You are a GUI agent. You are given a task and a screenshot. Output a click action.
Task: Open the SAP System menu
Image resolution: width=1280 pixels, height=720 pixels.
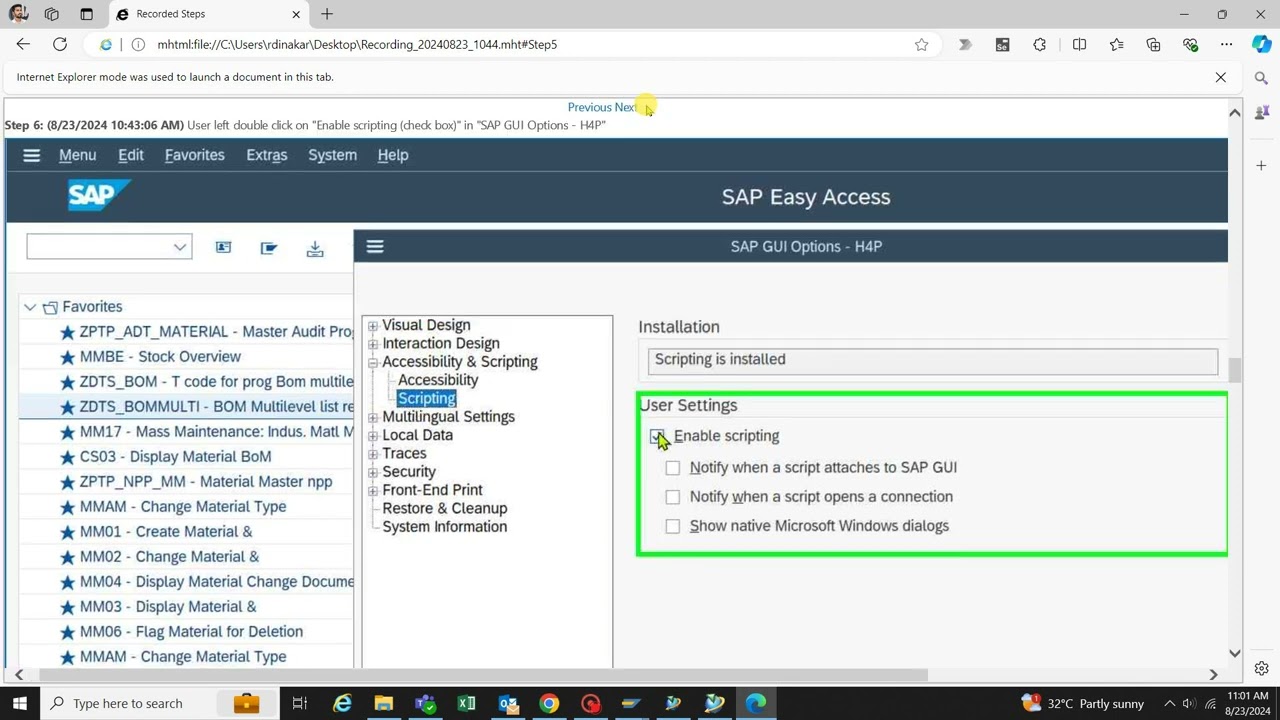(332, 155)
